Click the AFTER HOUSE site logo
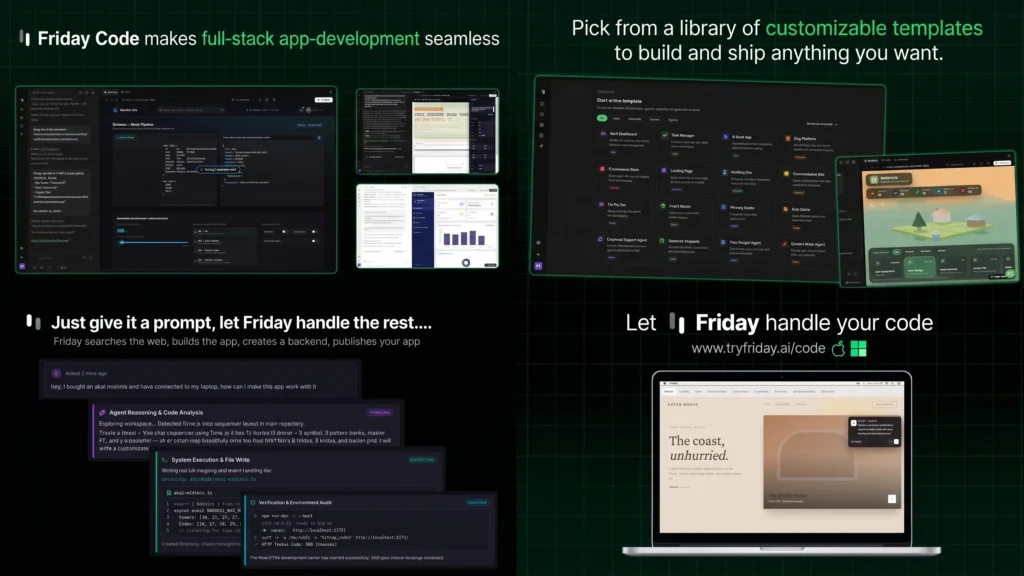 (x=682, y=405)
